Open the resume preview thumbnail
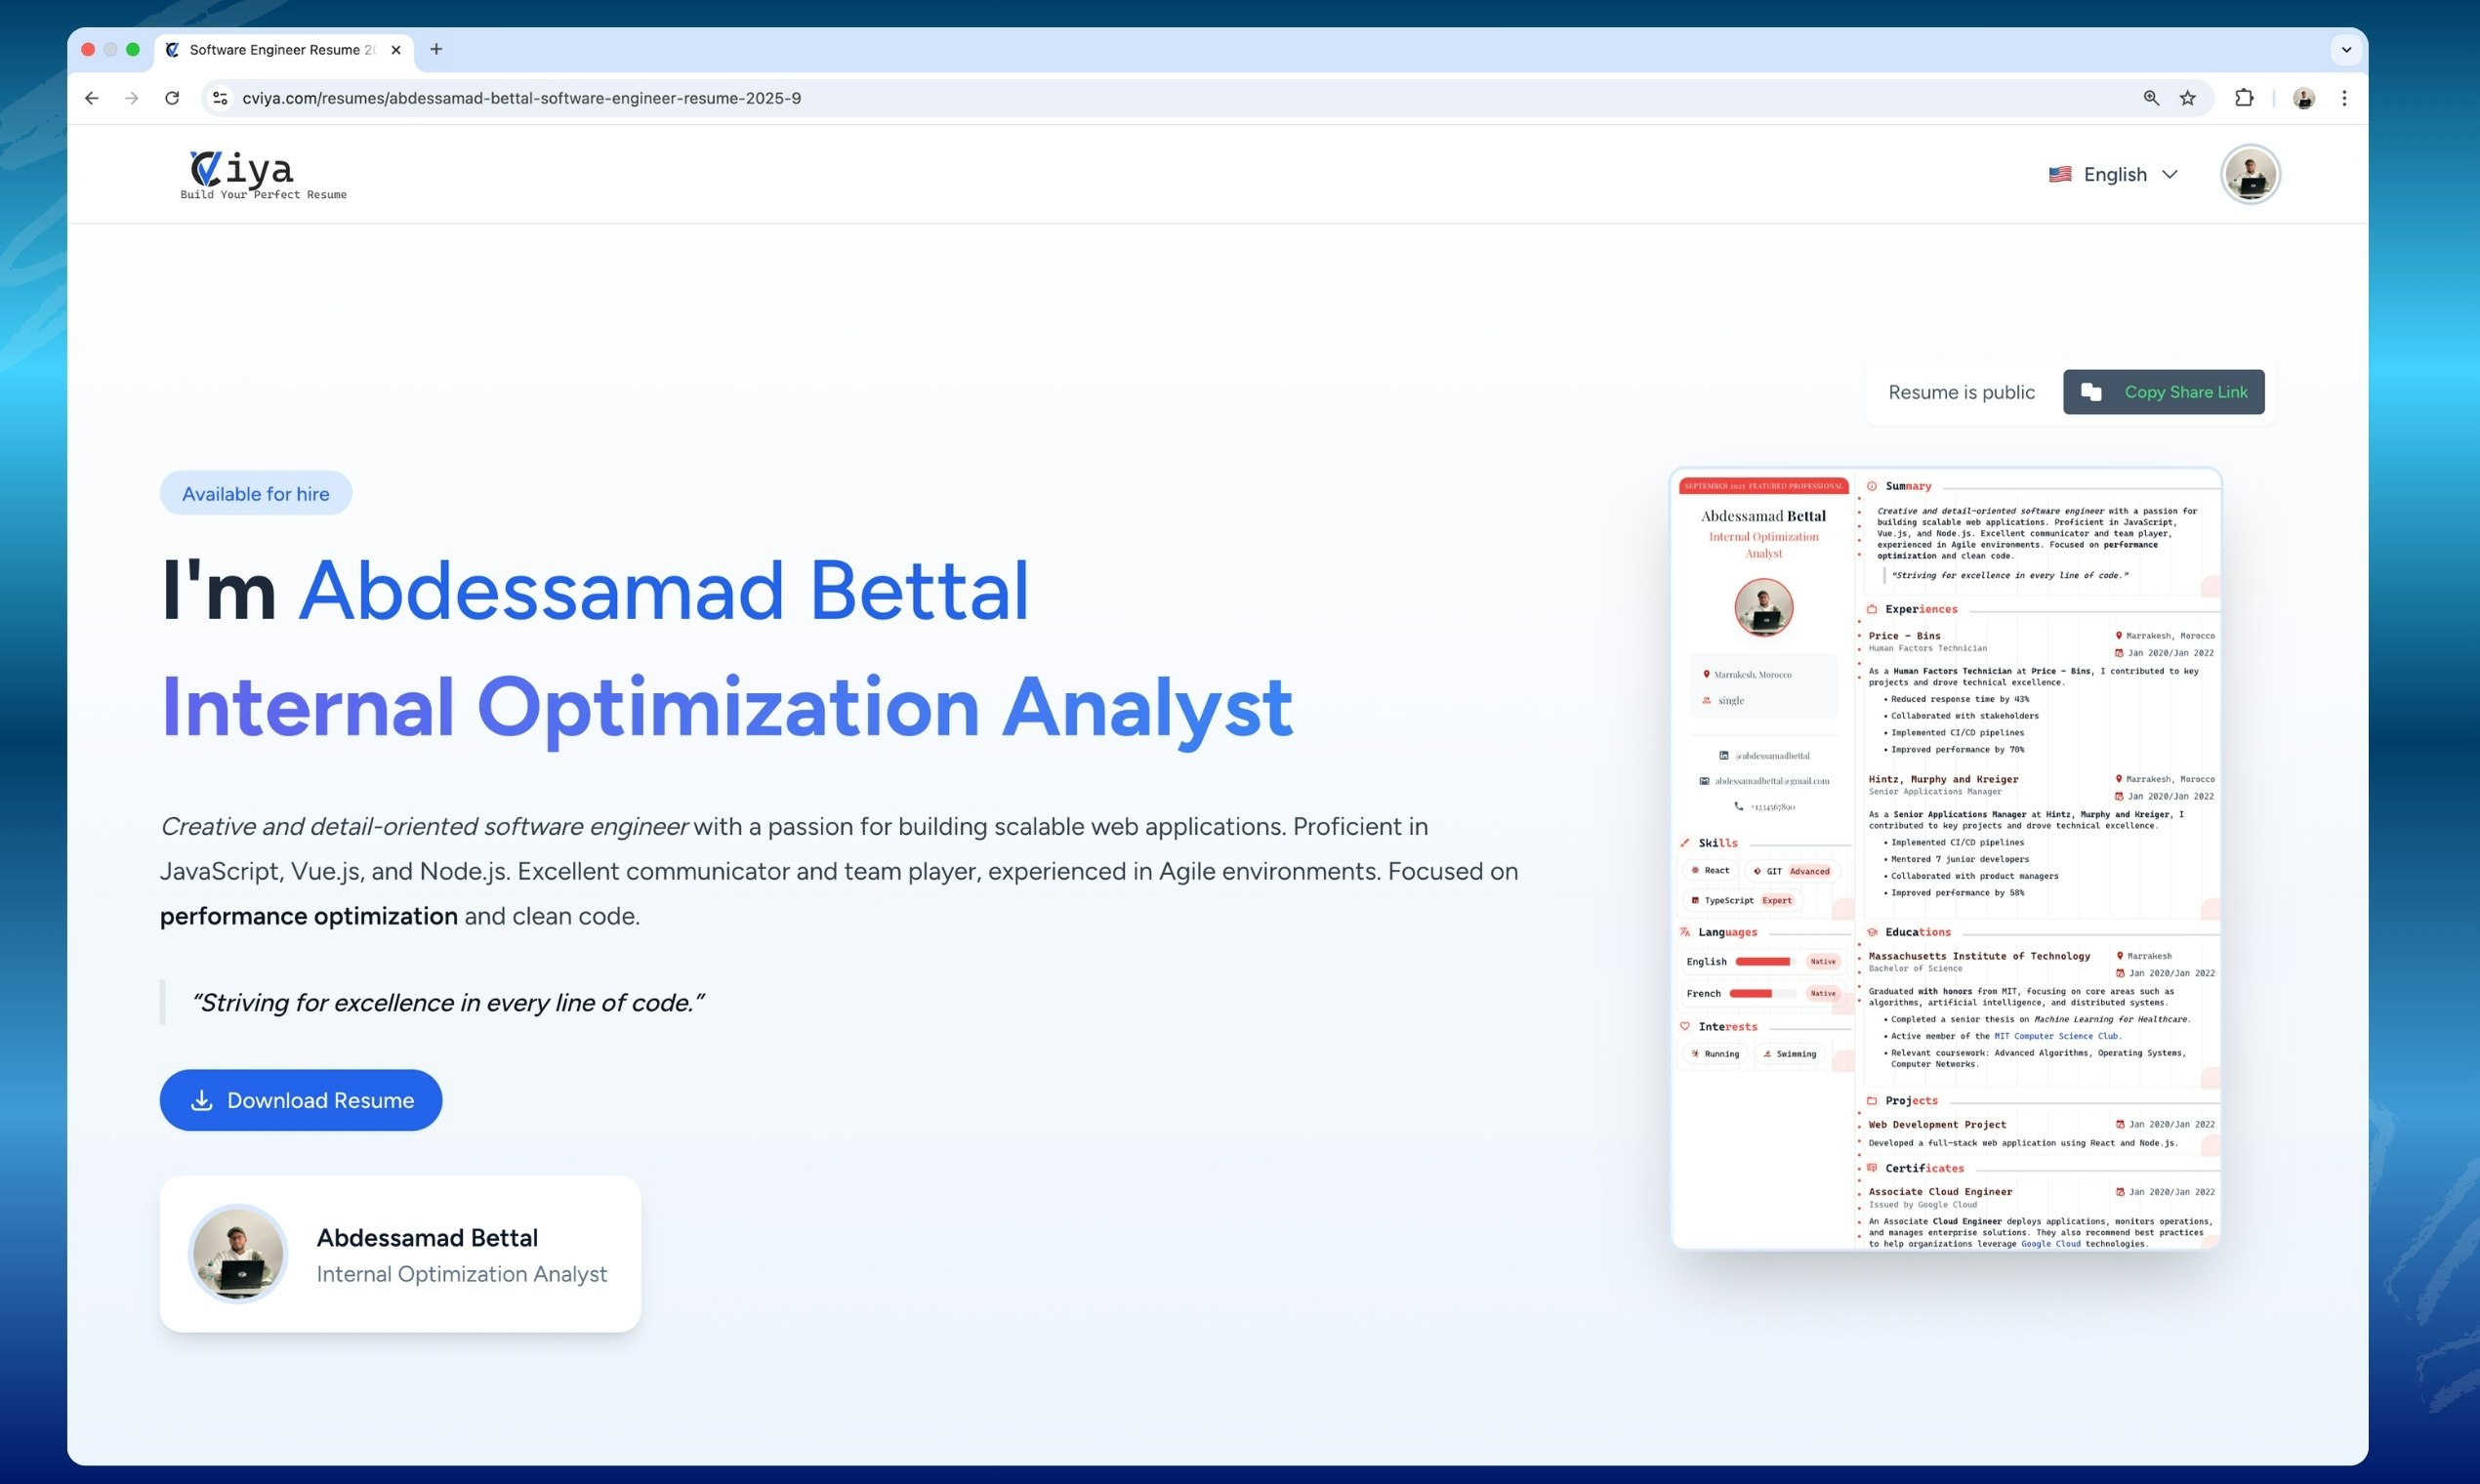Image resolution: width=2480 pixels, height=1484 pixels. pyautogui.click(x=1945, y=858)
